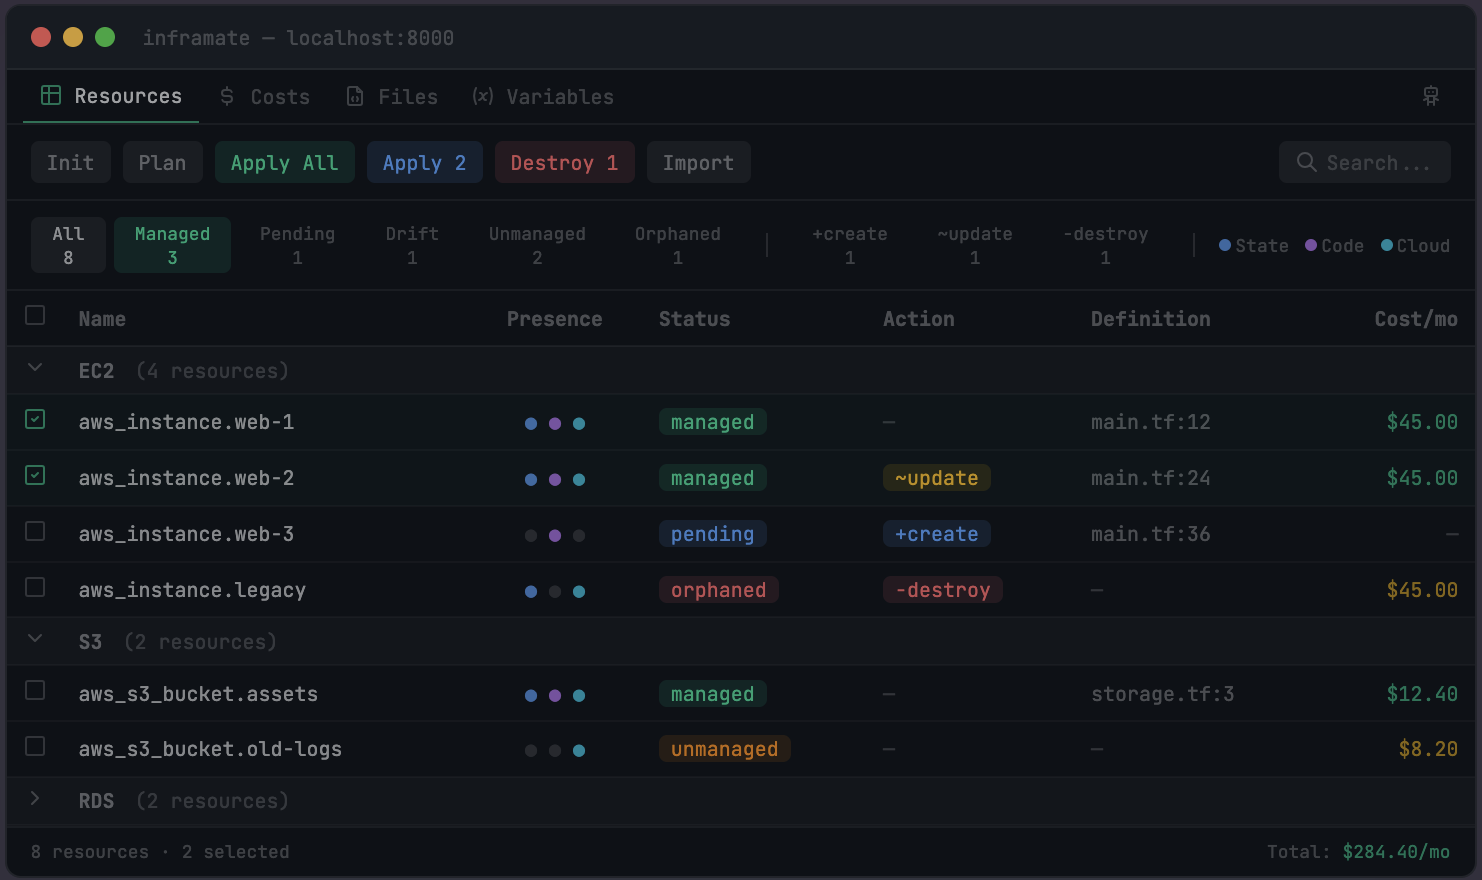Select the Resources tab
The width and height of the screenshot is (1482, 880).
(111, 97)
